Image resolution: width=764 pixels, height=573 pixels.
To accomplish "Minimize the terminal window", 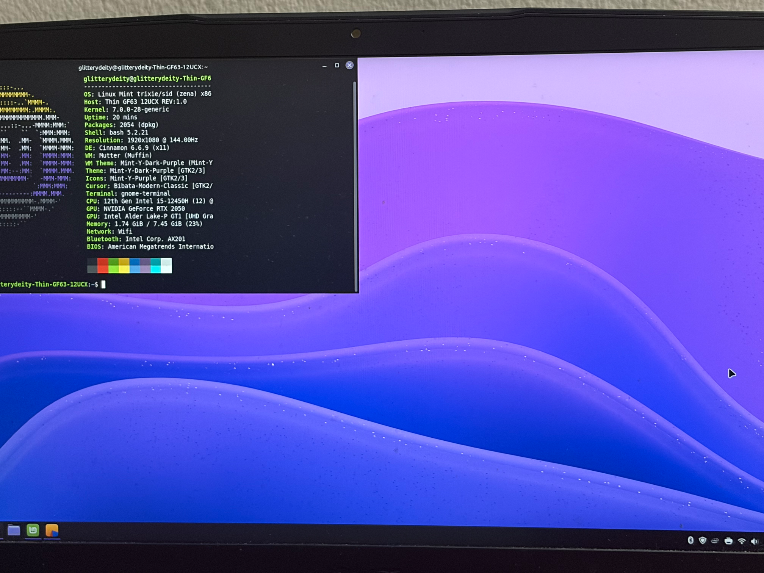I will [x=325, y=66].
